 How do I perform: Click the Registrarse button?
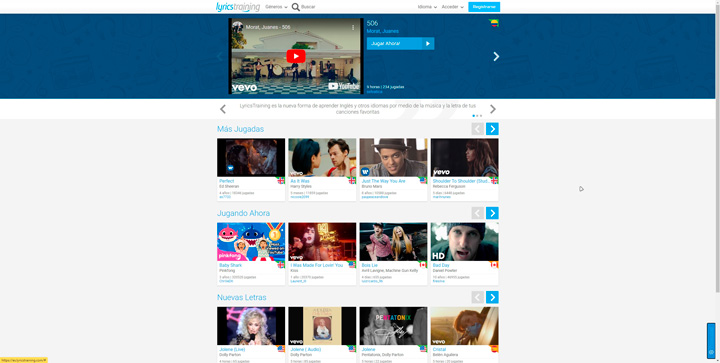[x=484, y=7]
